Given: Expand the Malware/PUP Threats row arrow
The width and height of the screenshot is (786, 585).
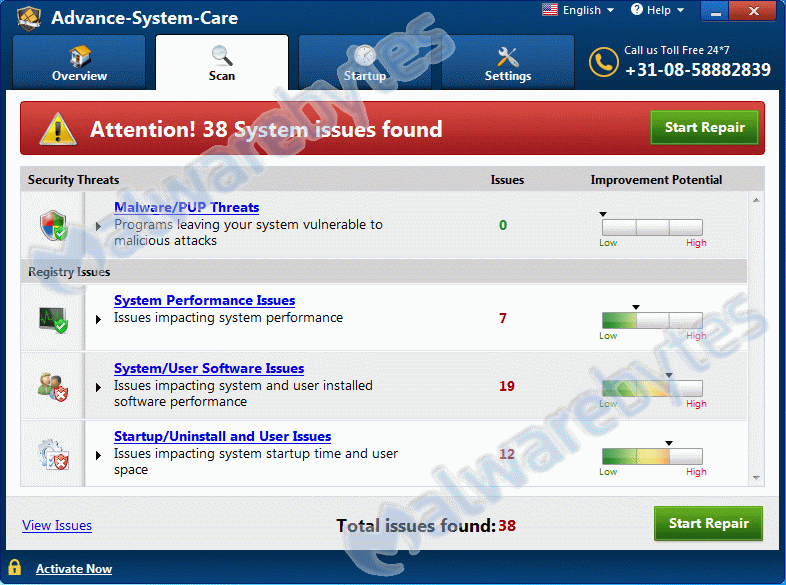Looking at the screenshot, I should pyautogui.click(x=98, y=227).
